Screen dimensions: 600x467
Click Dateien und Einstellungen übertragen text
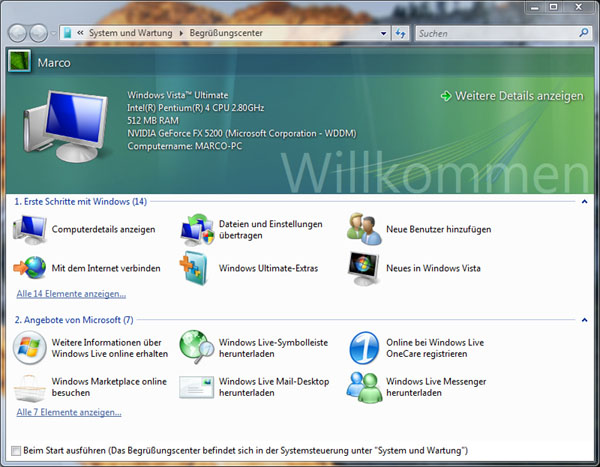271,229
